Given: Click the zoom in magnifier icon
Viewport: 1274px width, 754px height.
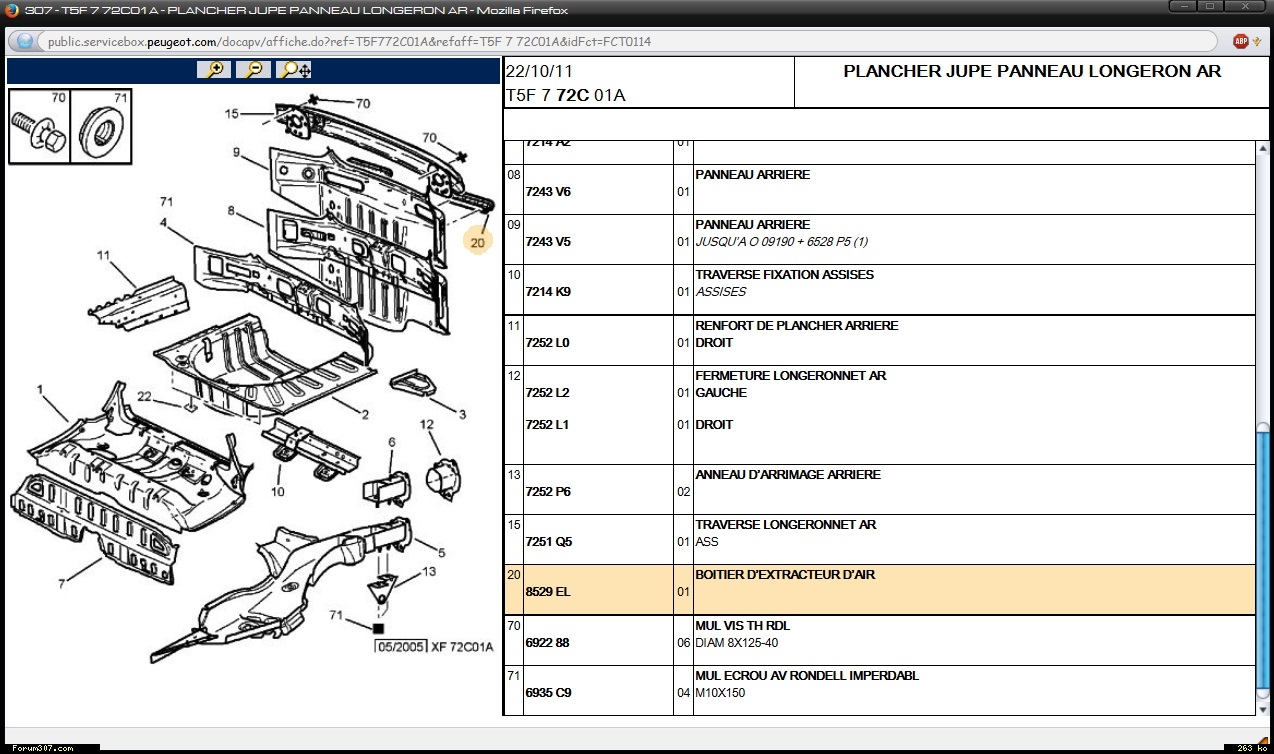Looking at the screenshot, I should [x=213, y=69].
